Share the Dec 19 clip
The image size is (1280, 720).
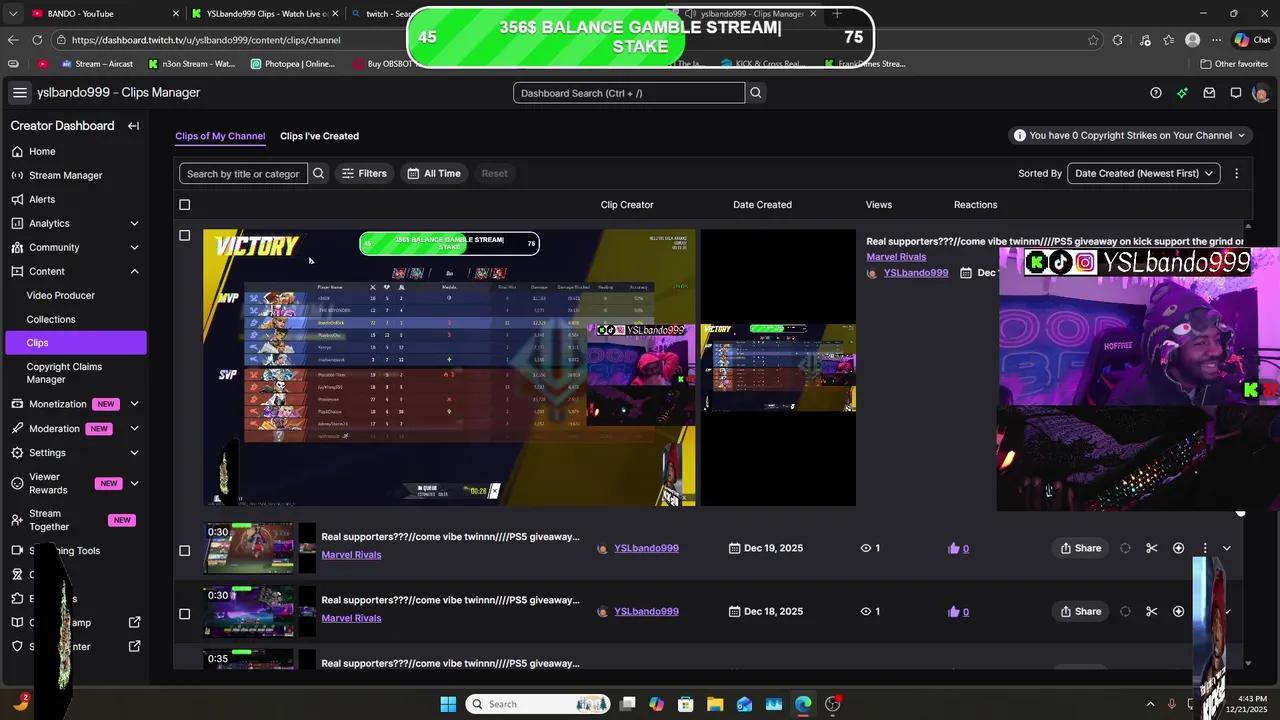(1081, 548)
